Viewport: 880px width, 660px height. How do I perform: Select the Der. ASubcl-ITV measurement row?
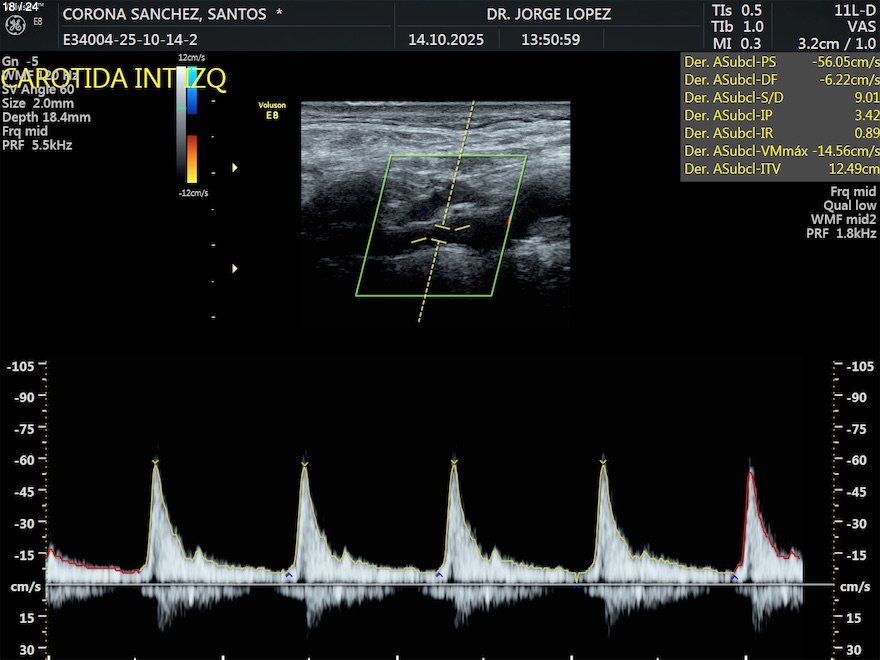779,169
